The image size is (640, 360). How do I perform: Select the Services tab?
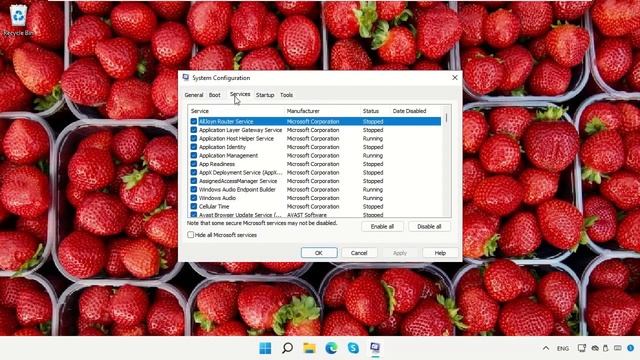[x=240, y=94]
